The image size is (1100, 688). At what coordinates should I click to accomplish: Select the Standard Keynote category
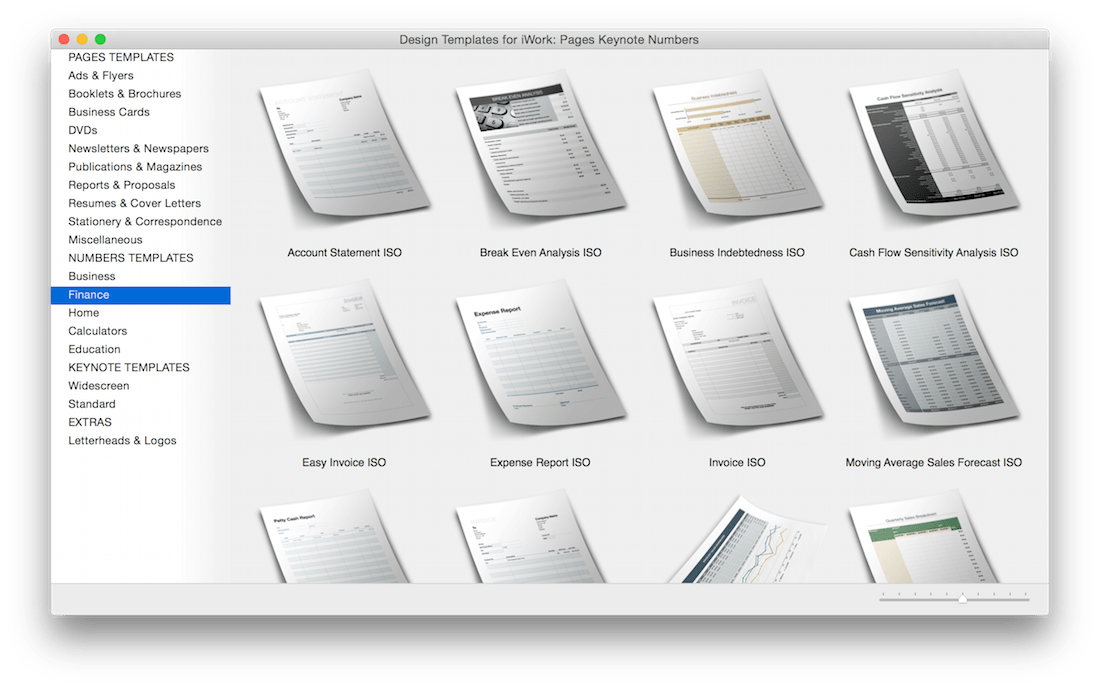click(x=92, y=404)
